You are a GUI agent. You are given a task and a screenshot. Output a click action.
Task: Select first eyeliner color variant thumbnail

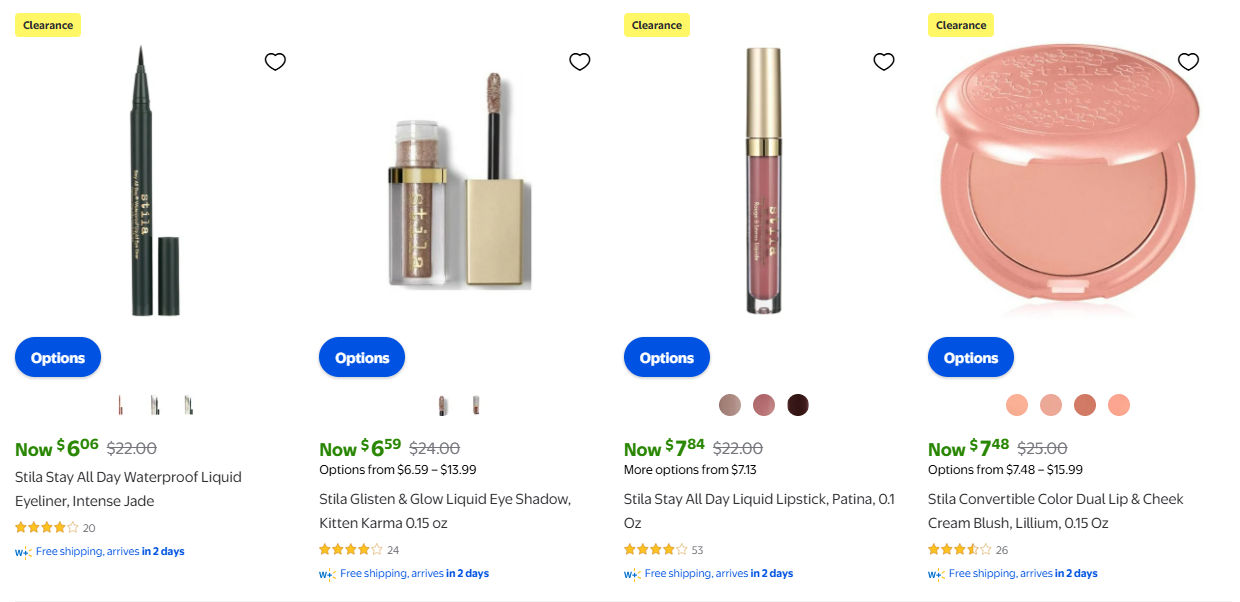tap(120, 405)
